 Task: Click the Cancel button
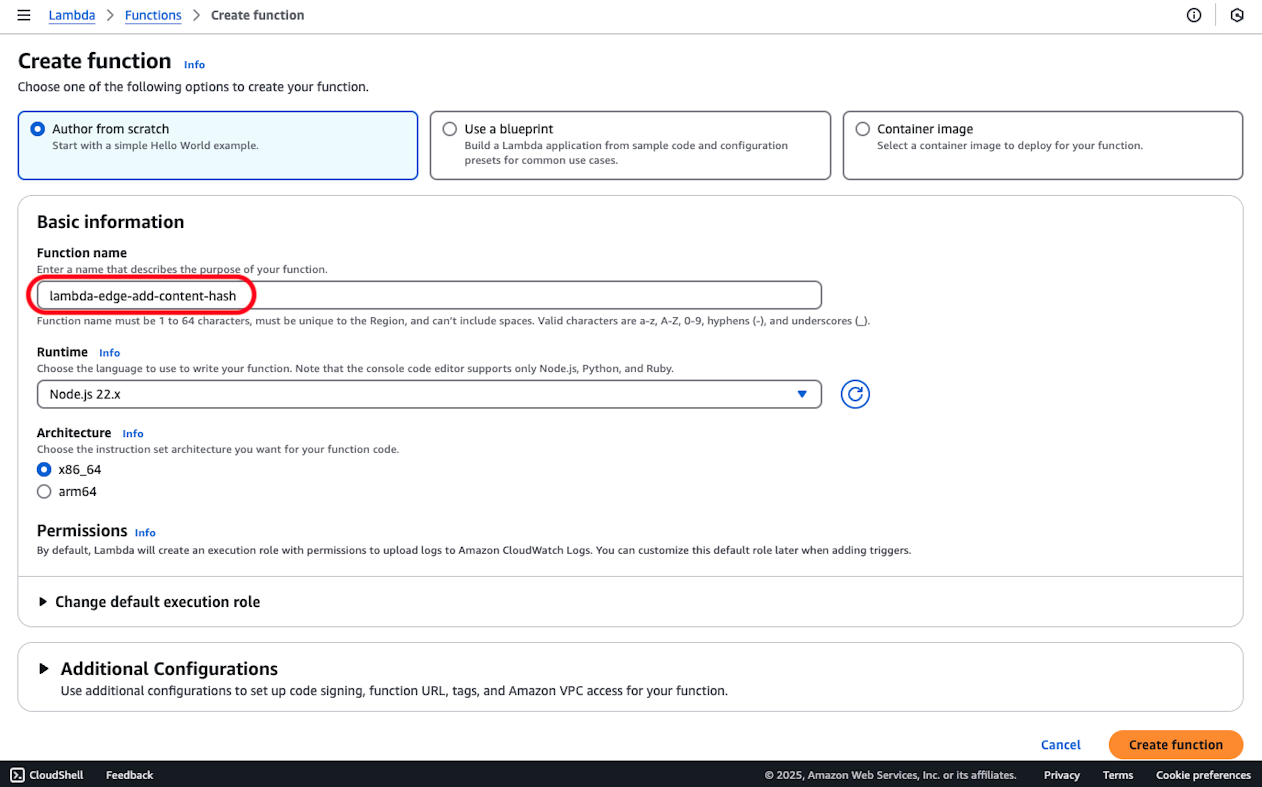click(x=1061, y=745)
